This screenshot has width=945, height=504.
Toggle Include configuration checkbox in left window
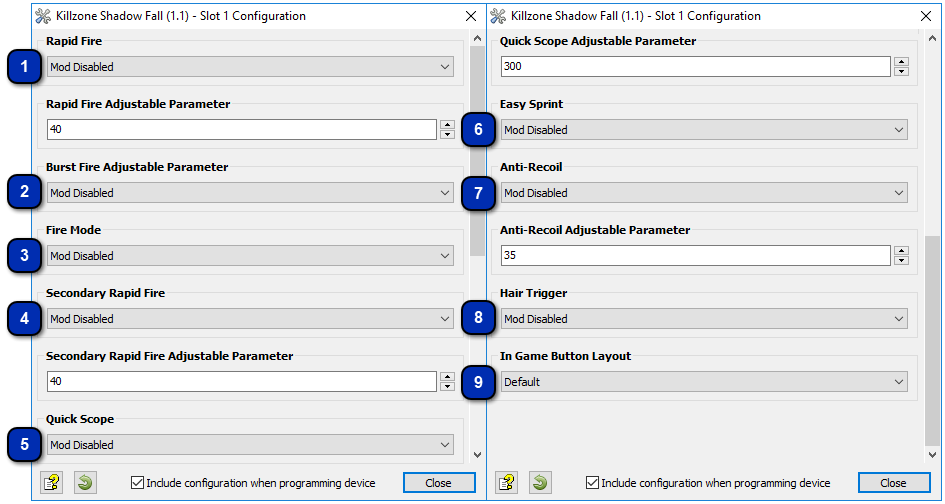point(137,483)
